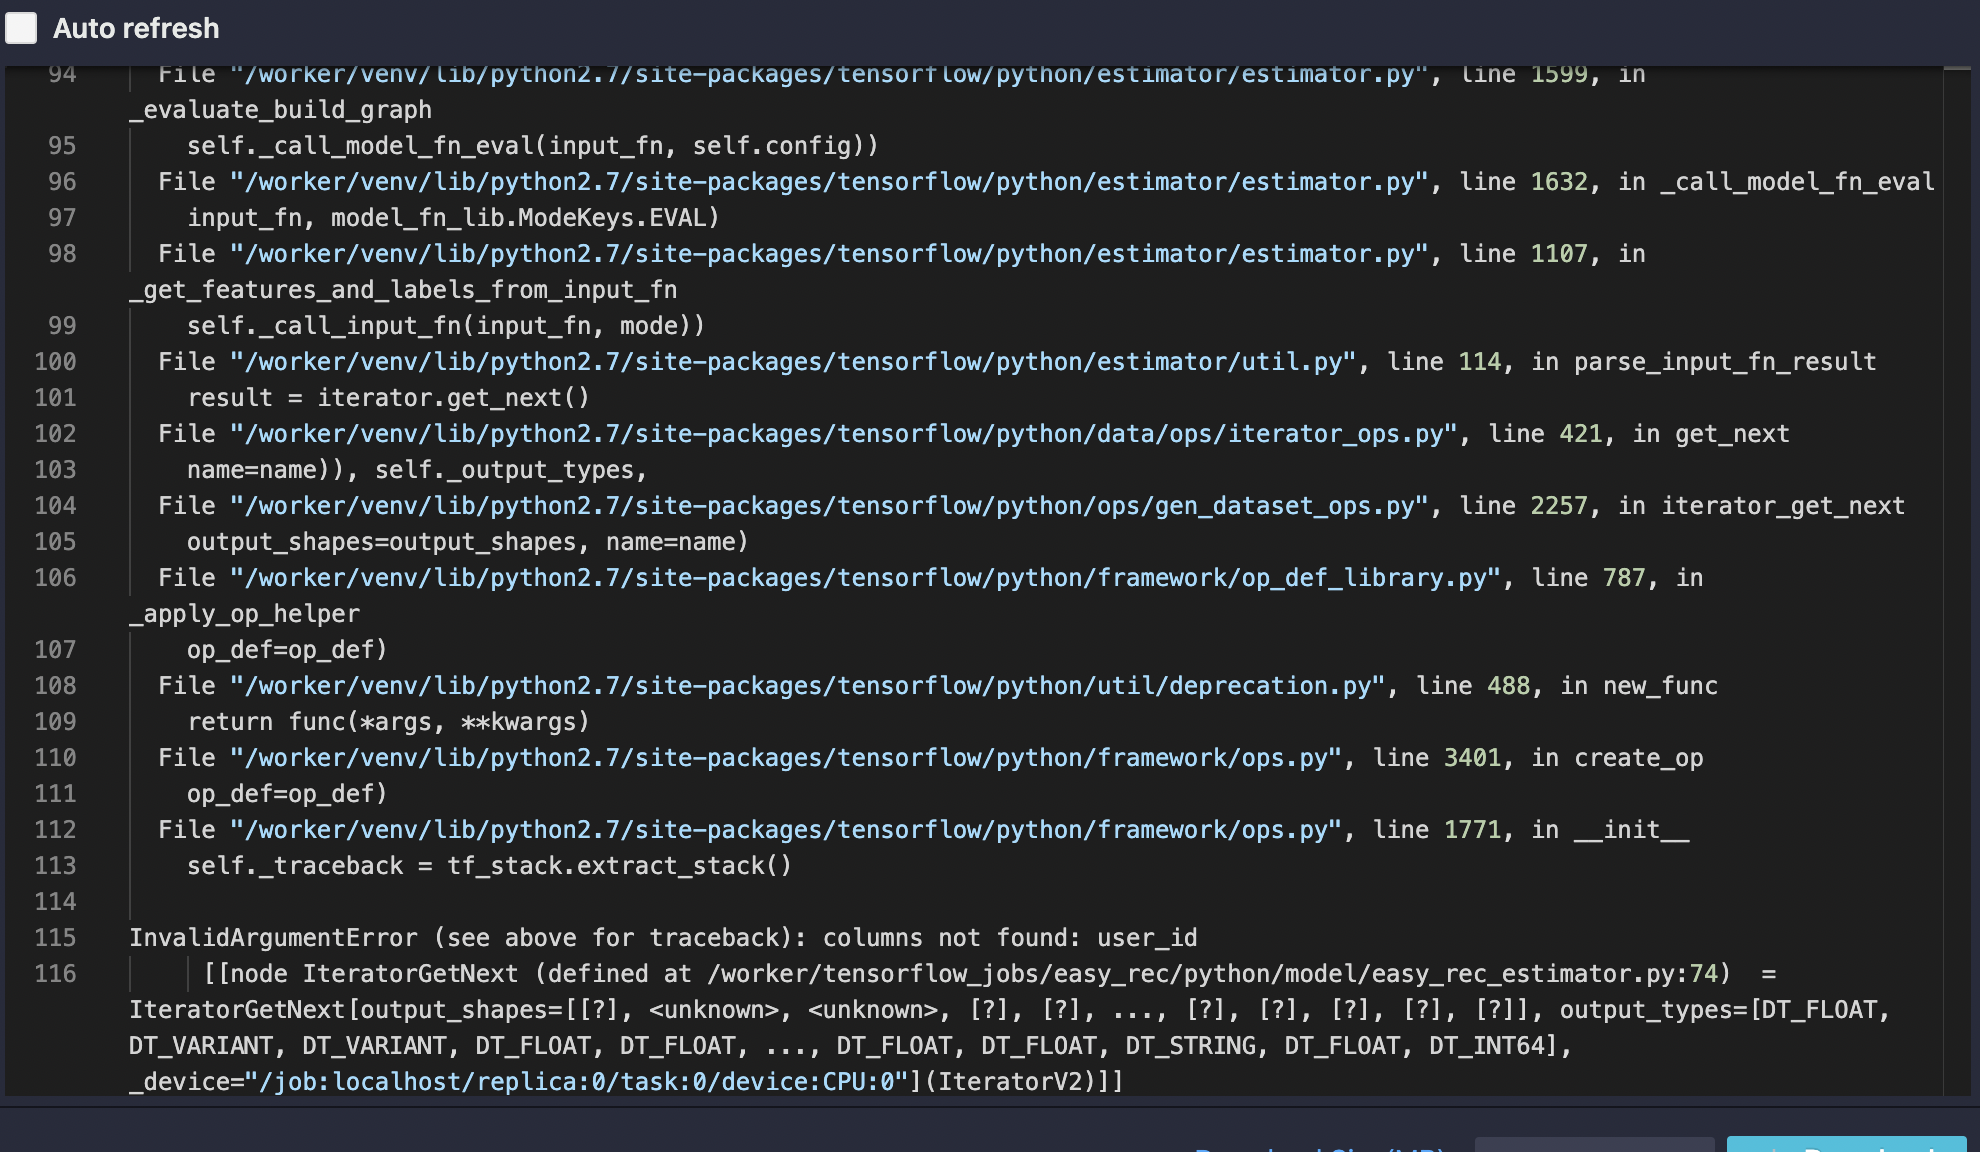Click '_evaluate_build_graph' text

click(280, 110)
